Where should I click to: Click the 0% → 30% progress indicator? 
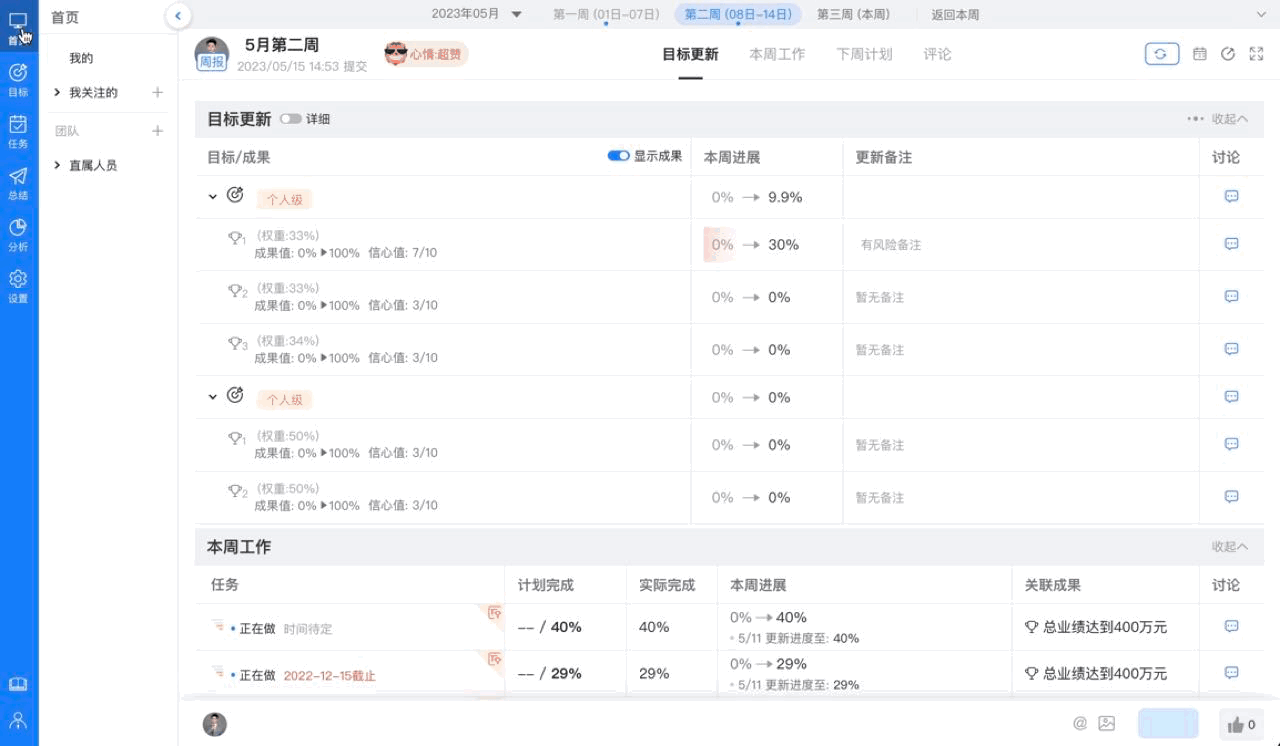(x=755, y=245)
